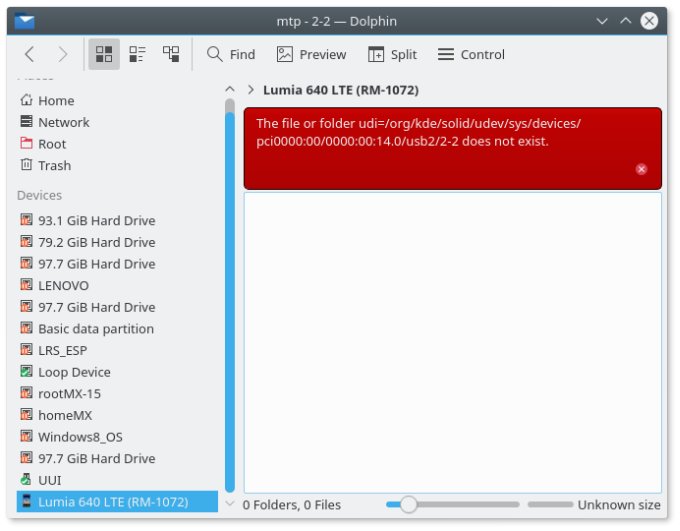Click the Trash bin icon
The height and width of the screenshot is (531, 680).
(26, 164)
